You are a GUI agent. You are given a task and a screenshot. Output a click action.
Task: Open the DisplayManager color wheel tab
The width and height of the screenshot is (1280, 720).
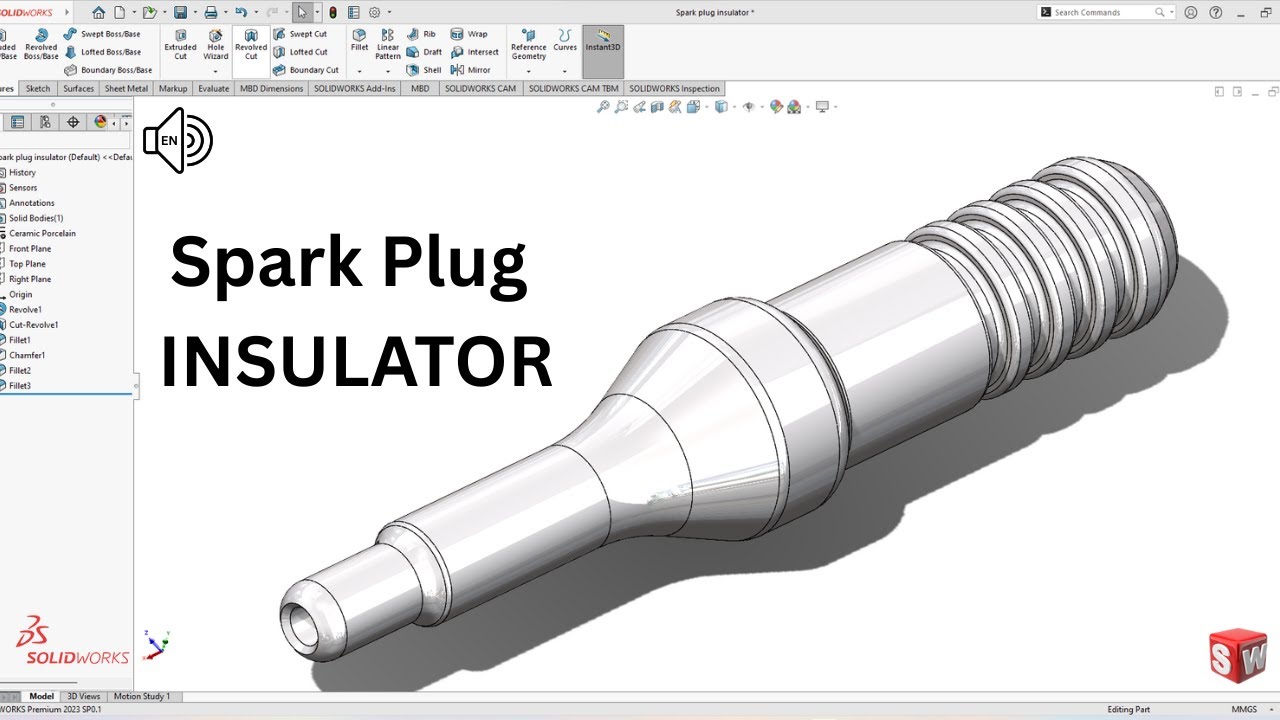click(x=100, y=122)
